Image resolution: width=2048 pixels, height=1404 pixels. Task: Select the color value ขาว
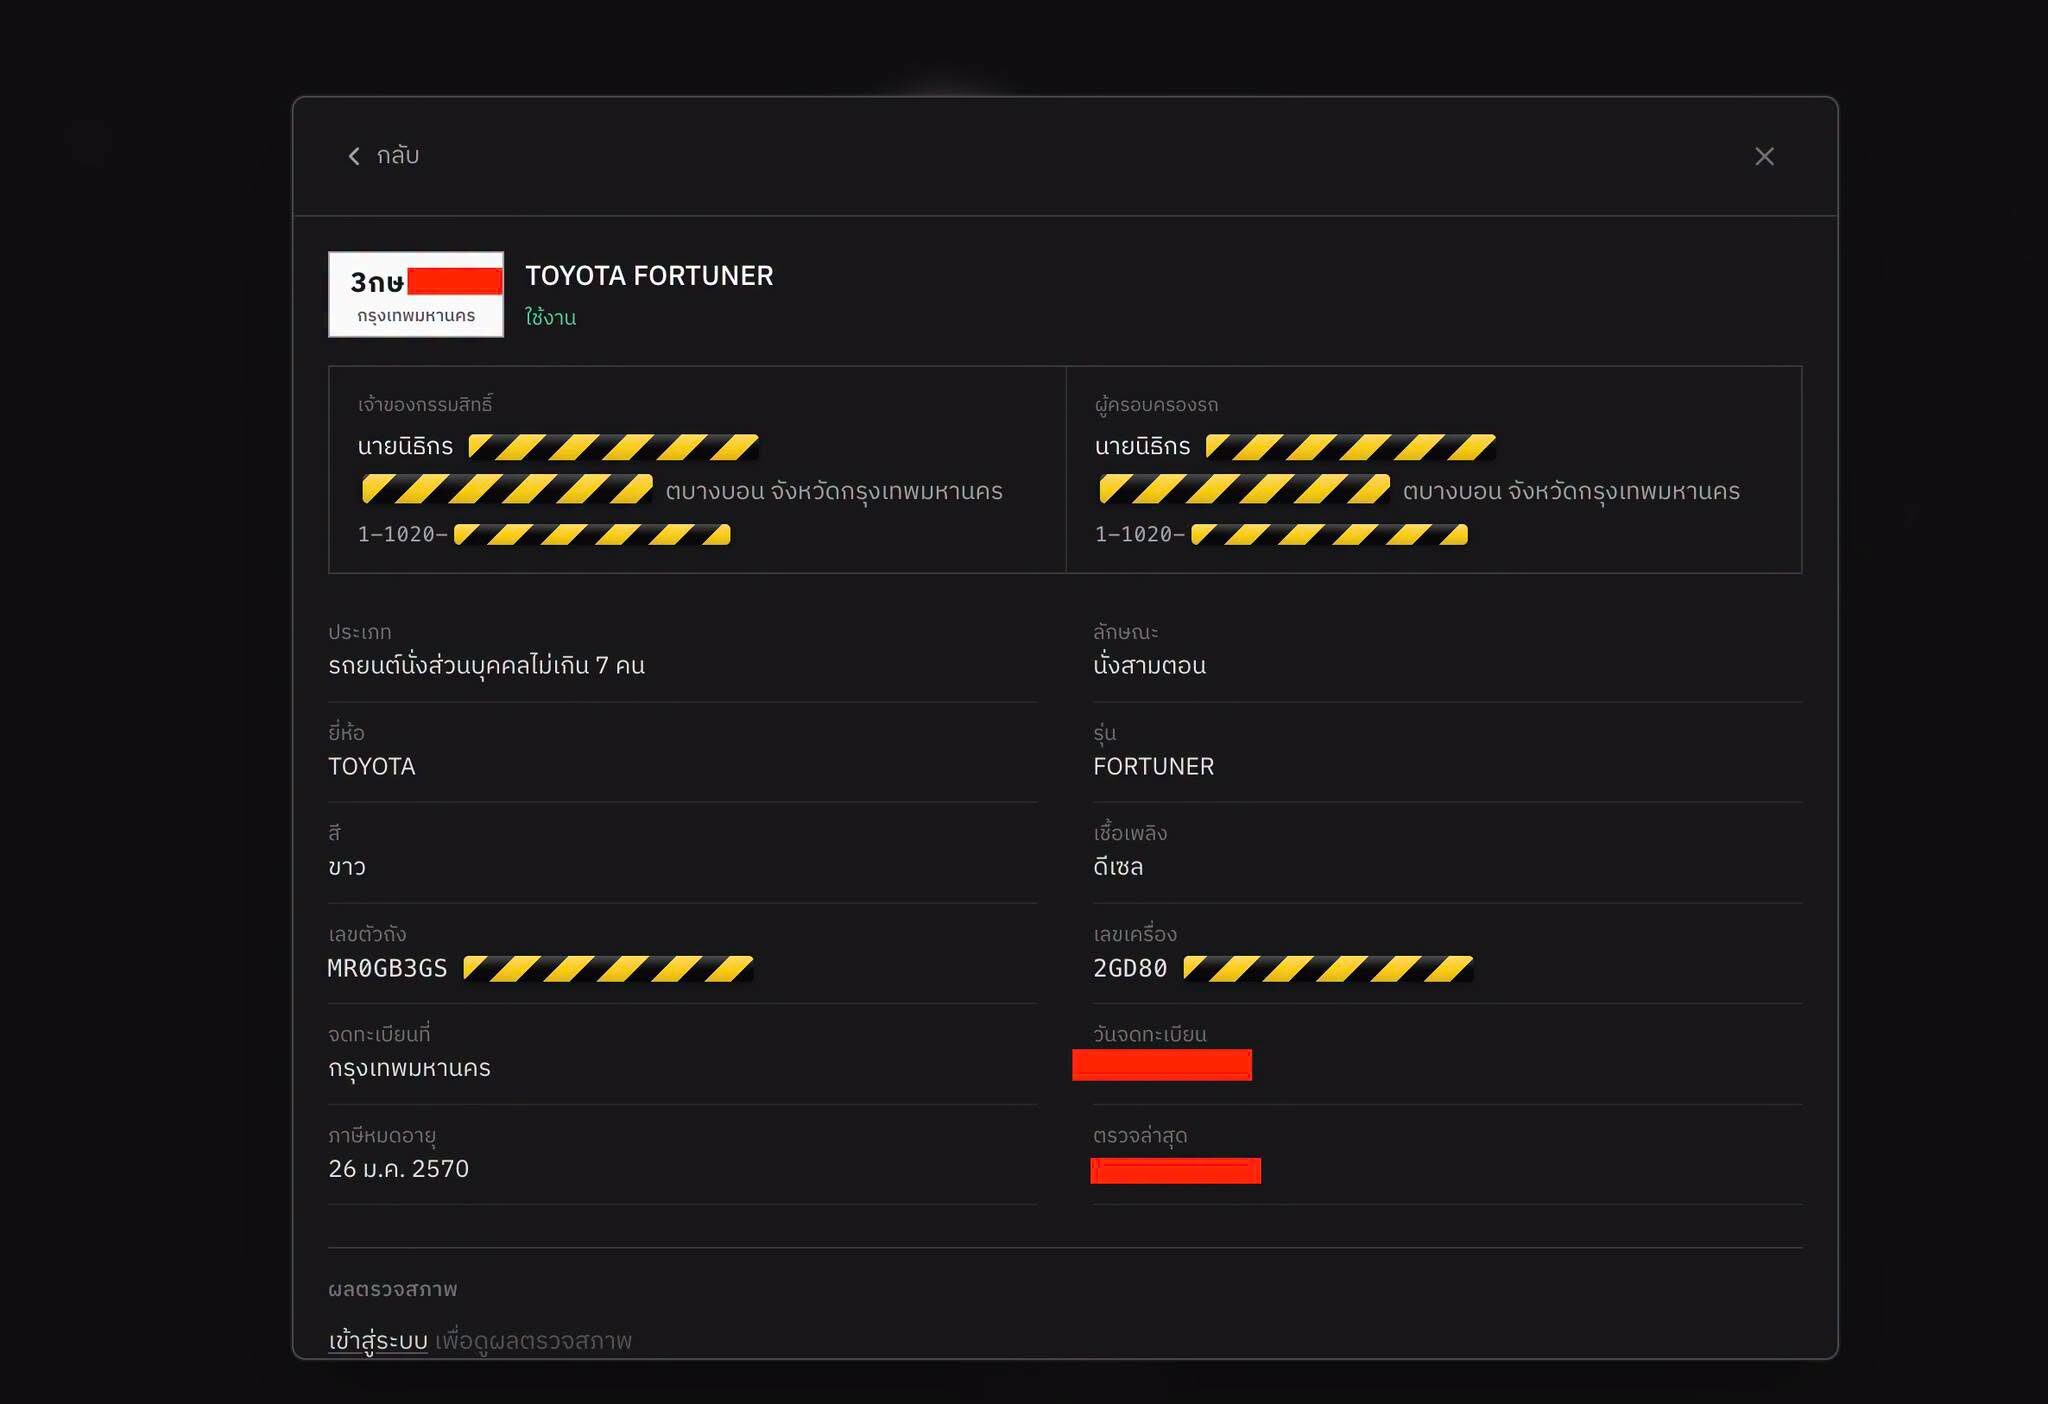coord(347,867)
